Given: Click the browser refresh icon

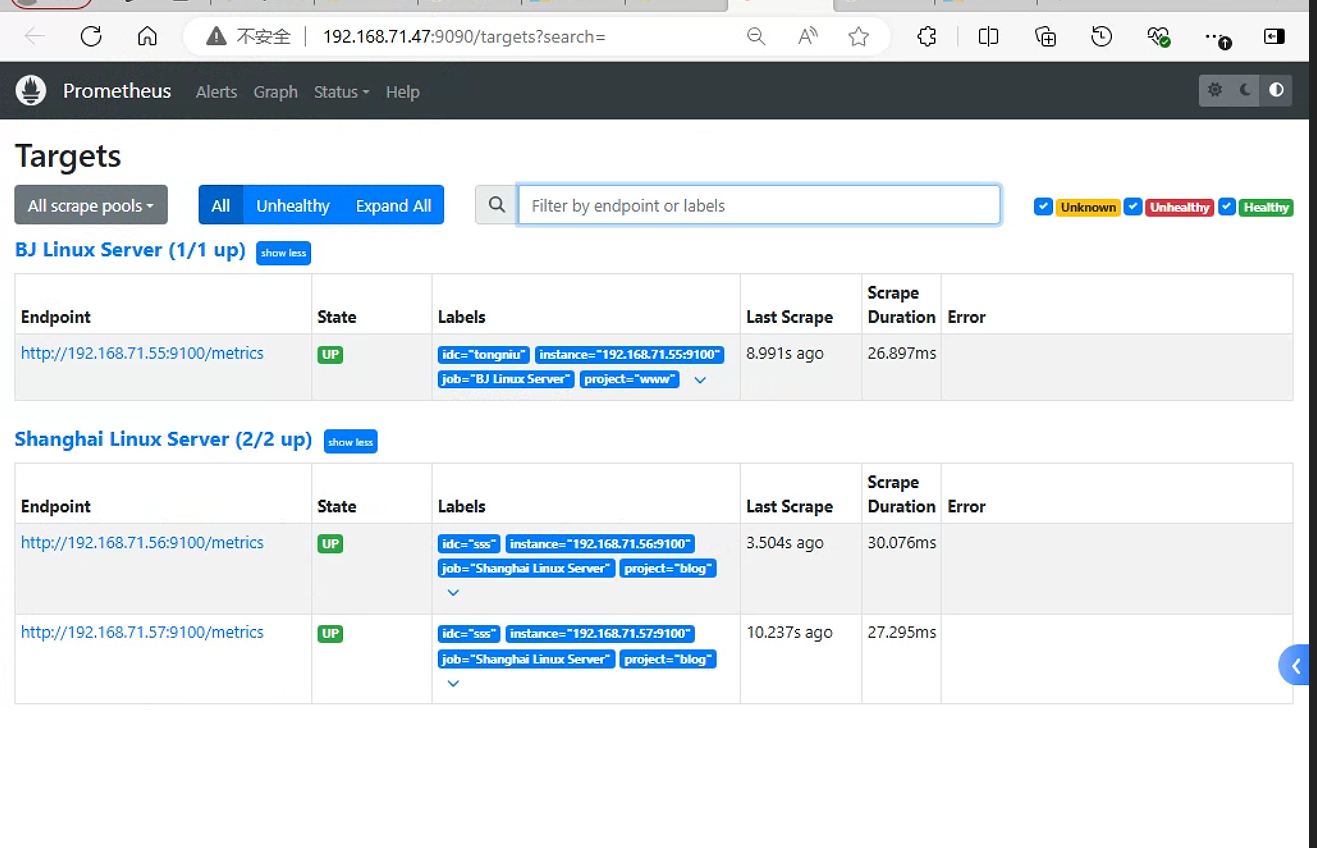Looking at the screenshot, I should (x=91, y=37).
